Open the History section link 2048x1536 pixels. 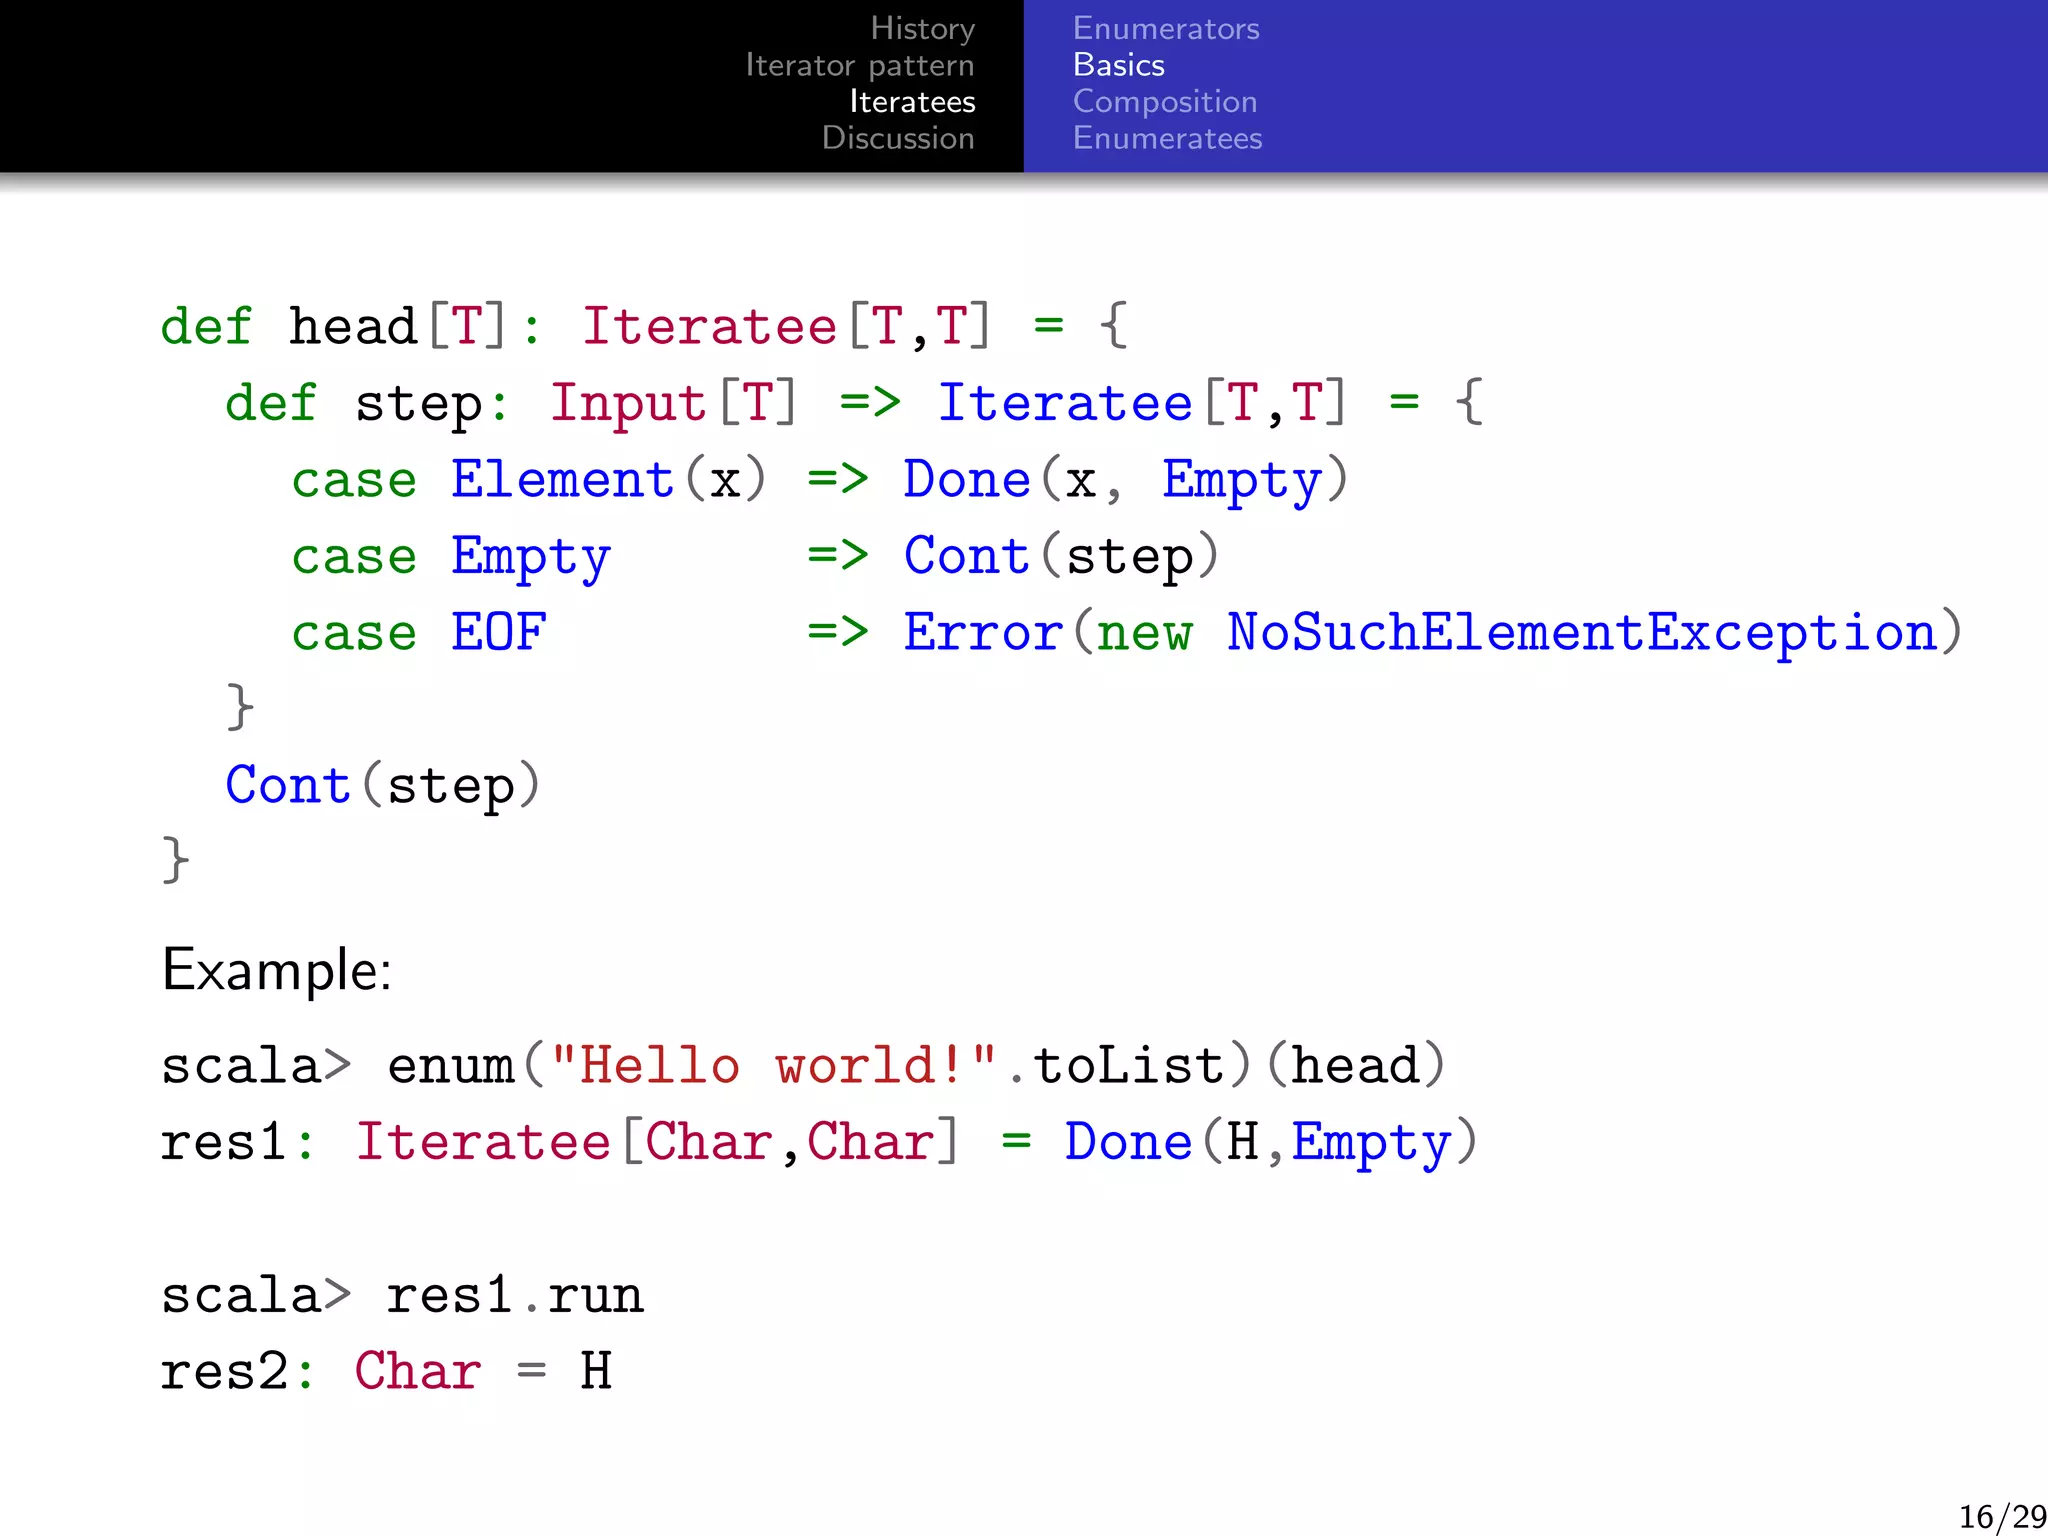tap(922, 28)
